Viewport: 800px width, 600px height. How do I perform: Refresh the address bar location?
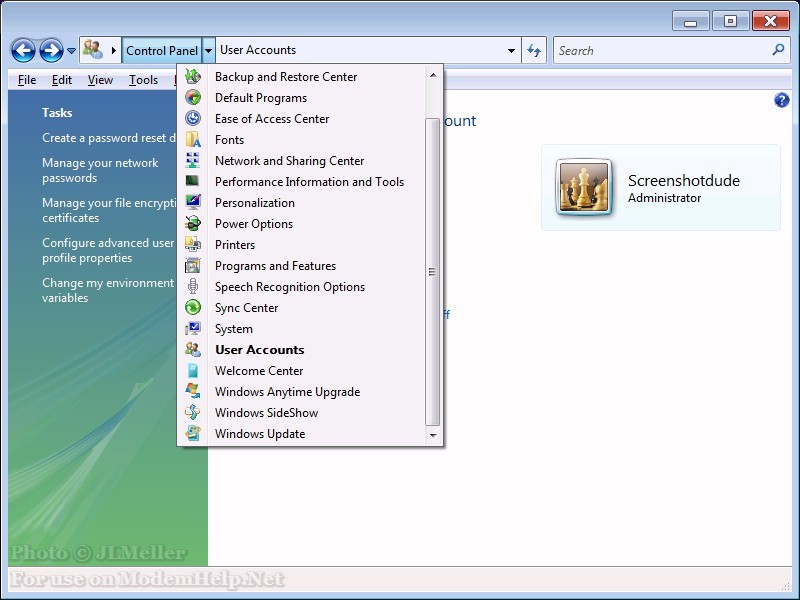[x=534, y=50]
